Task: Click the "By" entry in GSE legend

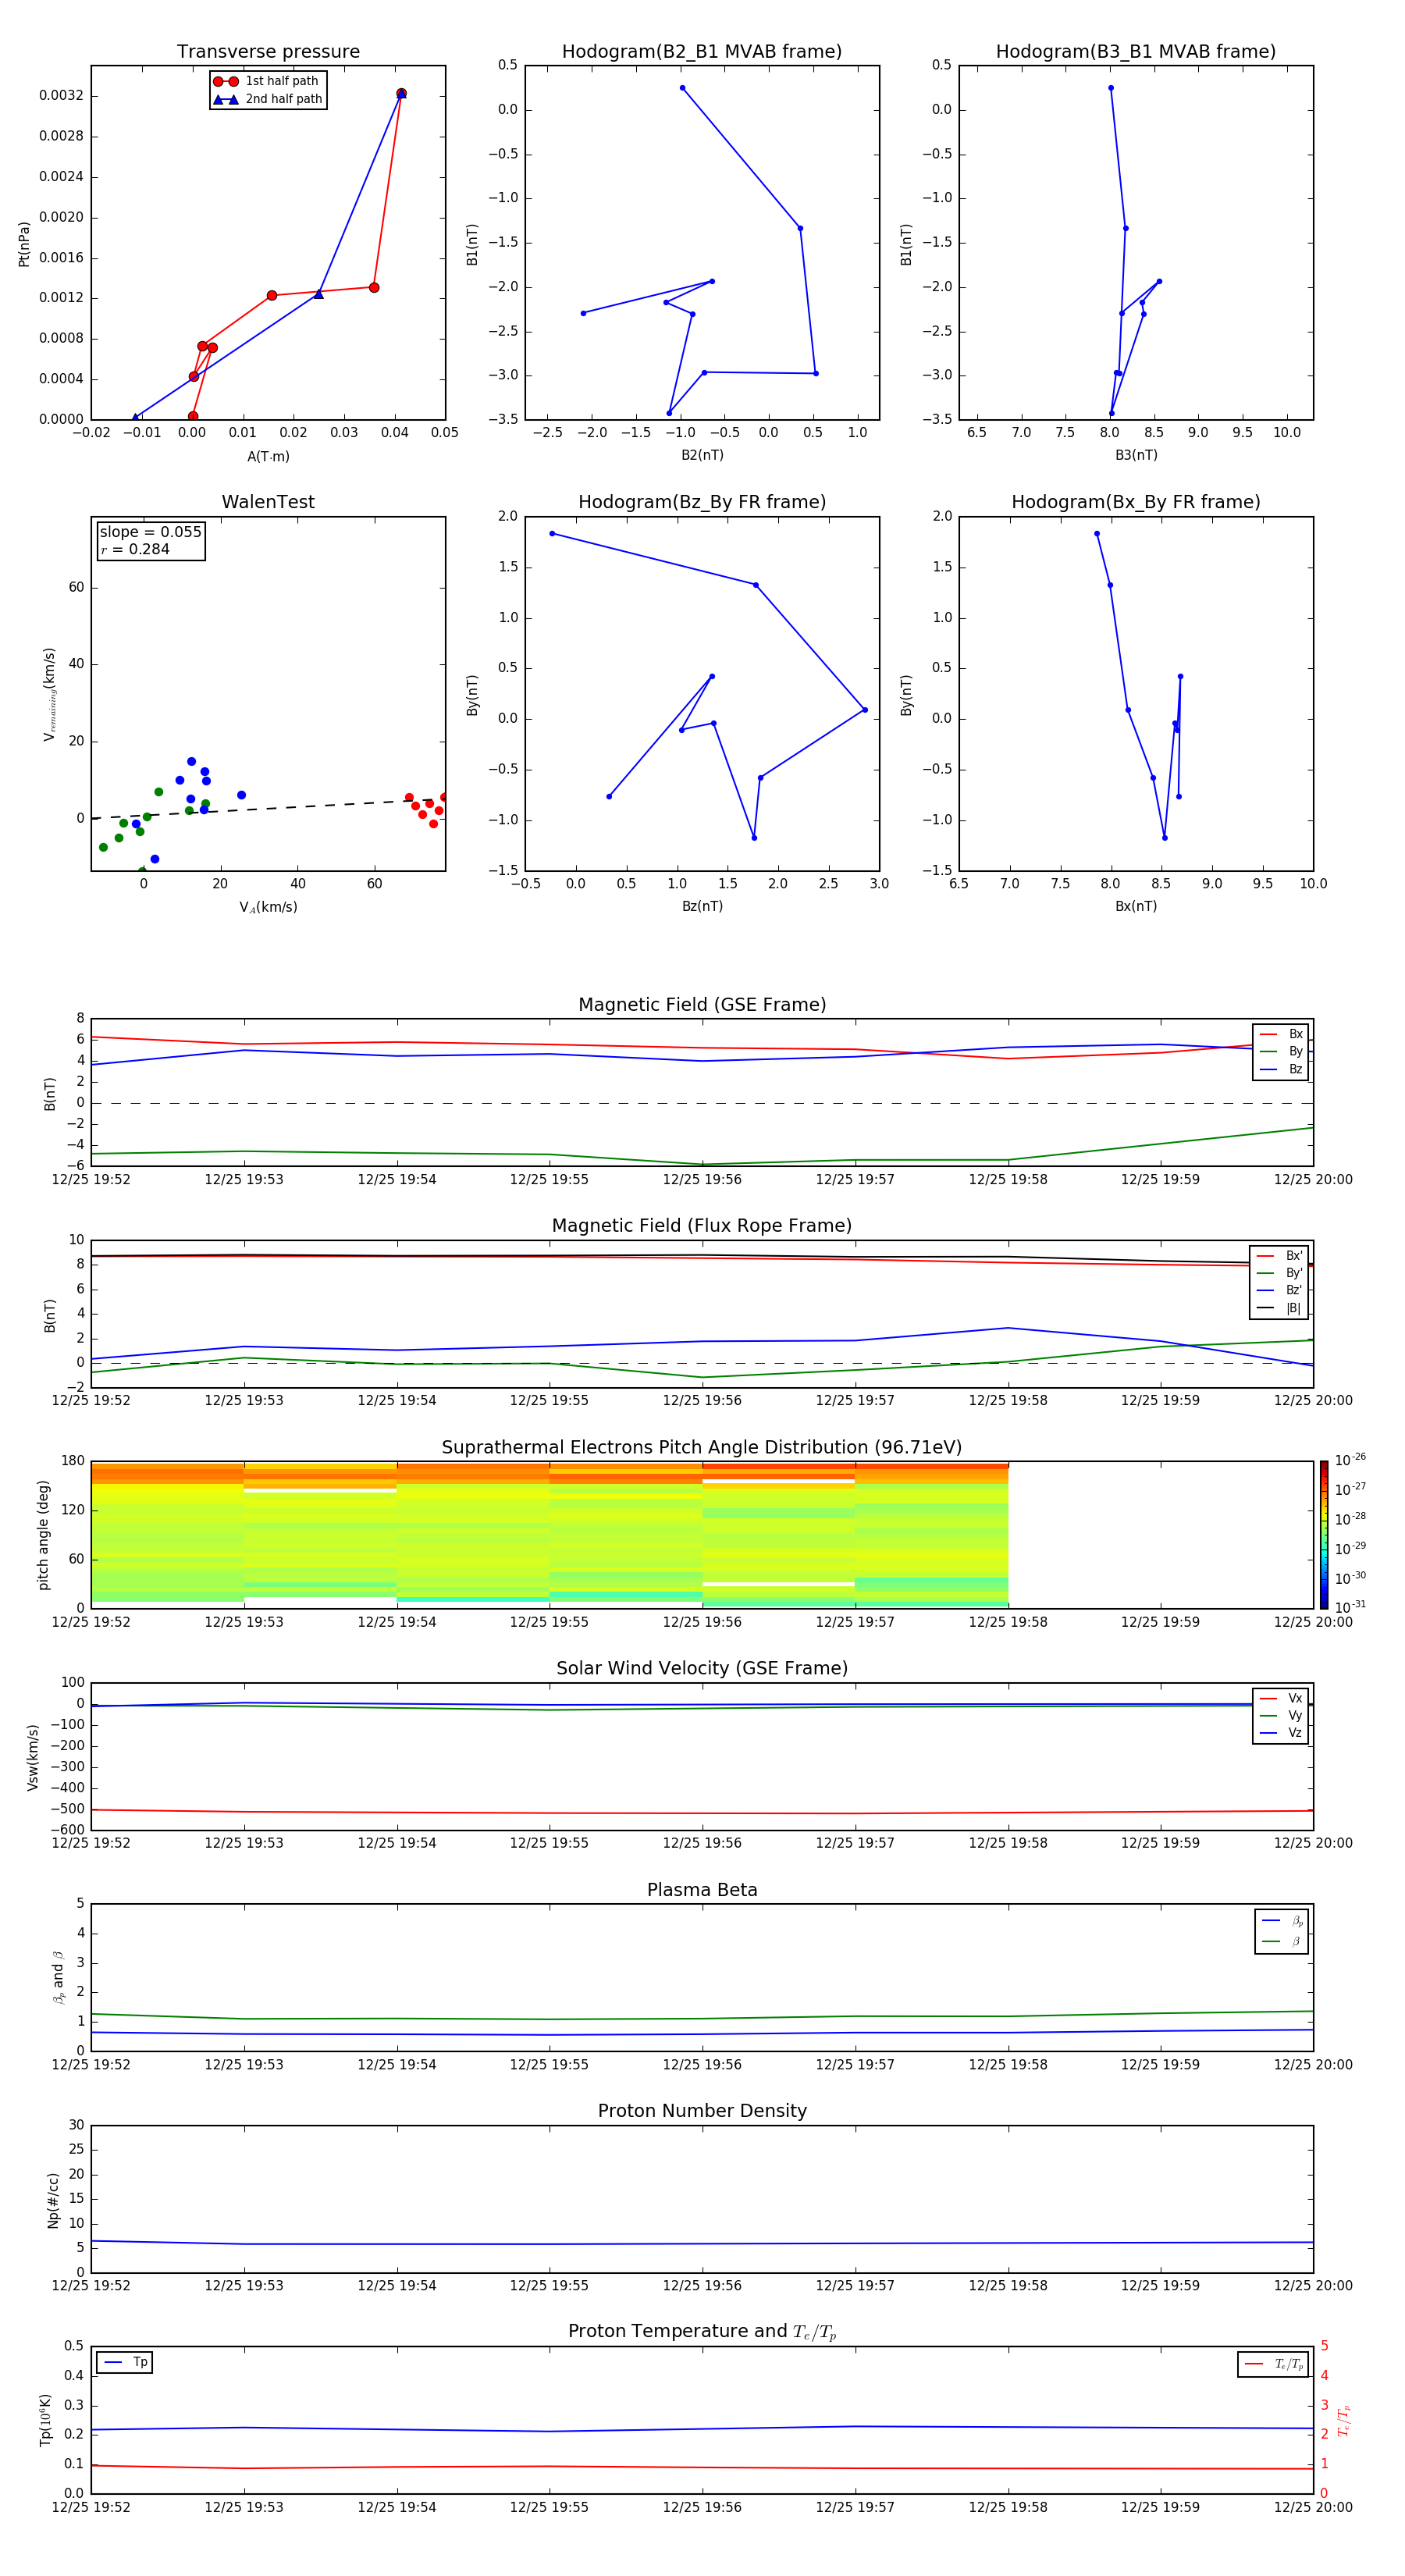Action: tap(1281, 1052)
